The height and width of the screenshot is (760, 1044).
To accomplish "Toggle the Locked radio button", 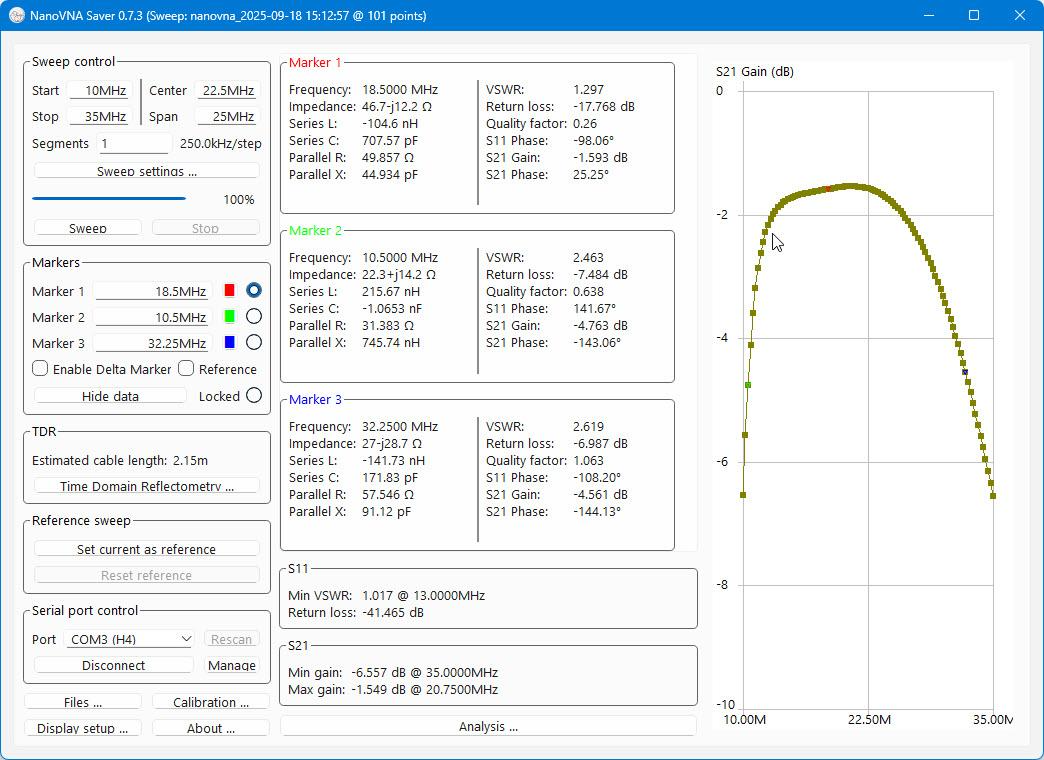I will click(254, 396).
